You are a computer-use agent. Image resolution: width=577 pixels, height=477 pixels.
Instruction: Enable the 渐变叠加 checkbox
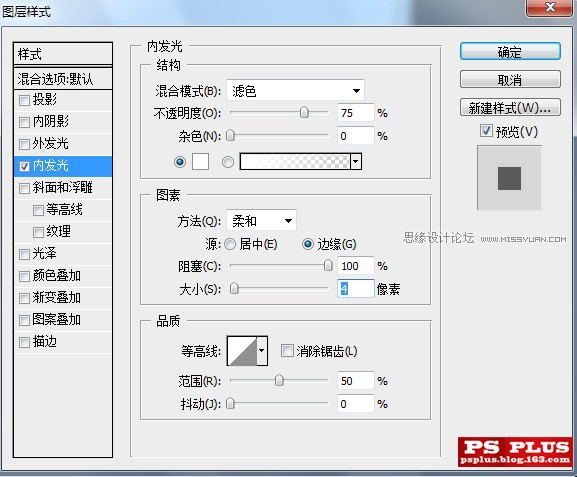[x=24, y=298]
